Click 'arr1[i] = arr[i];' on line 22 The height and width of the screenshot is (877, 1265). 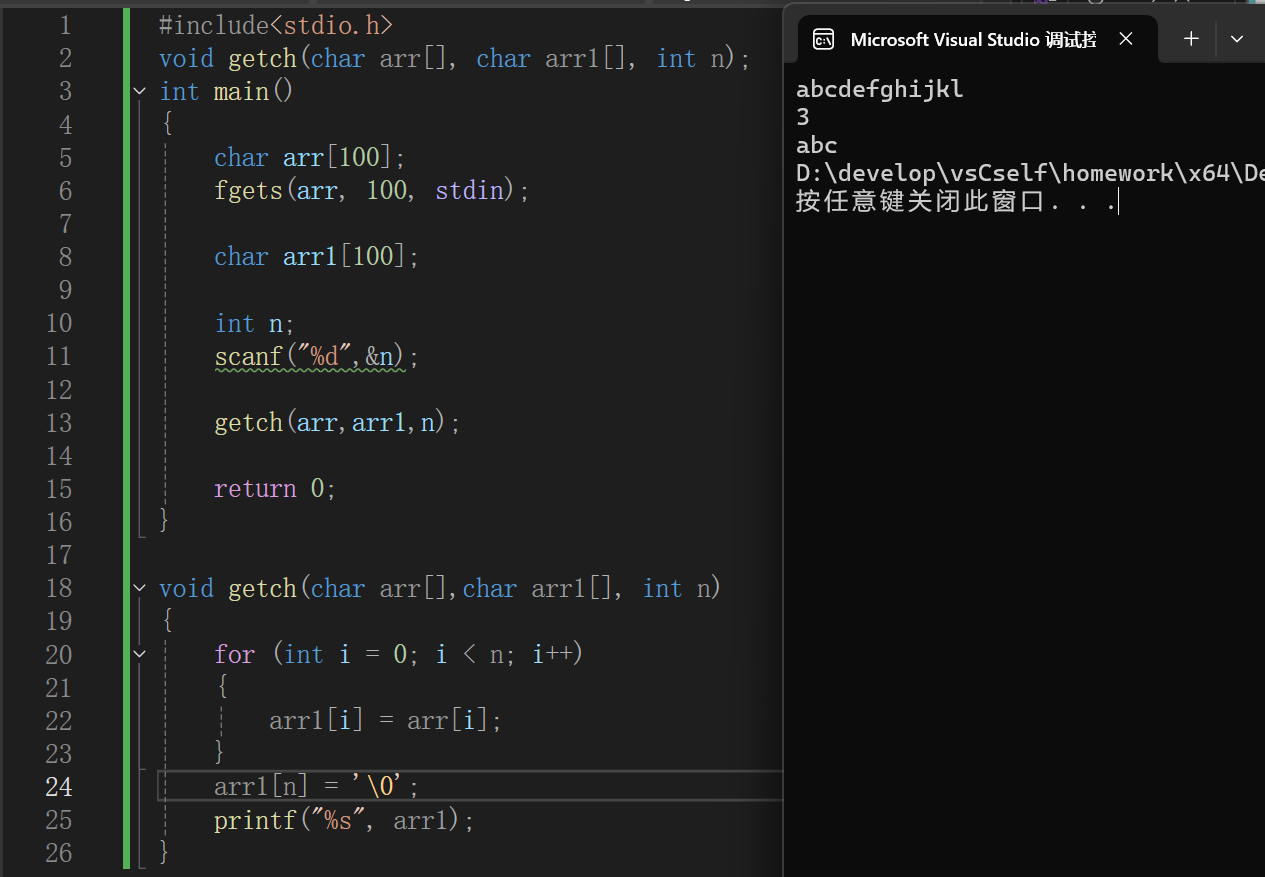click(385, 720)
